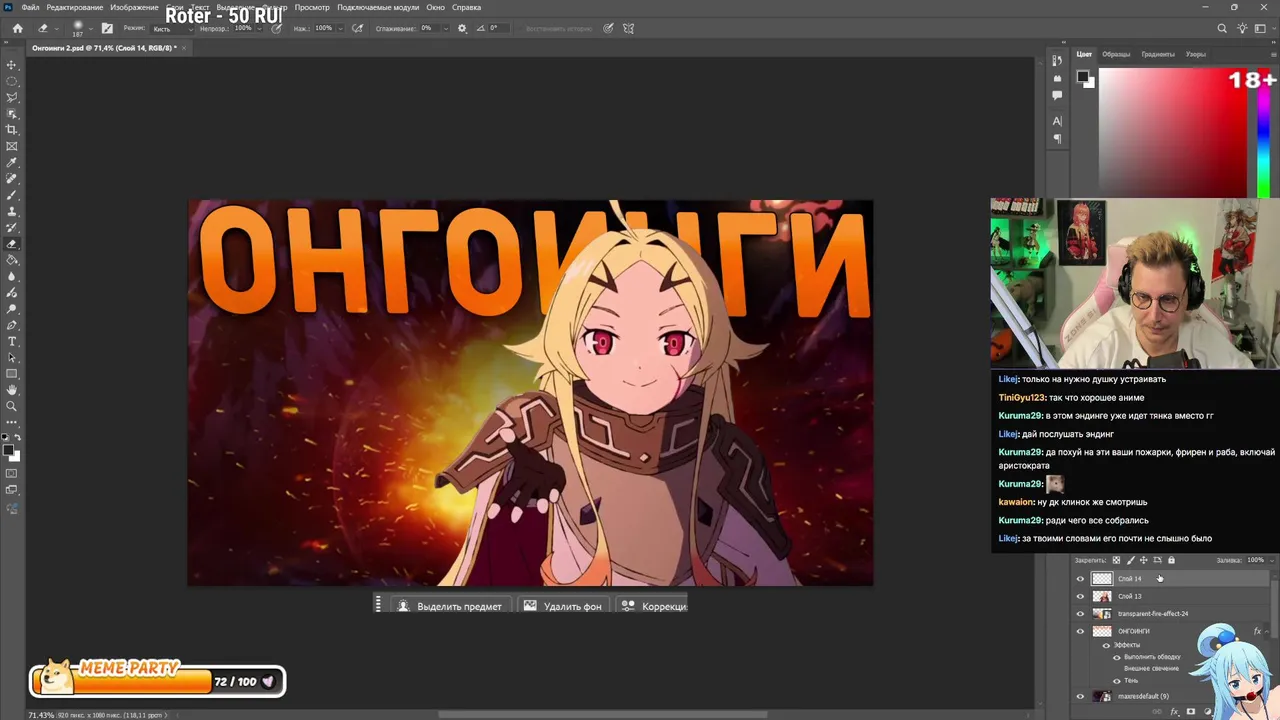Close the Онгоинги 2.psd tab

[184, 48]
